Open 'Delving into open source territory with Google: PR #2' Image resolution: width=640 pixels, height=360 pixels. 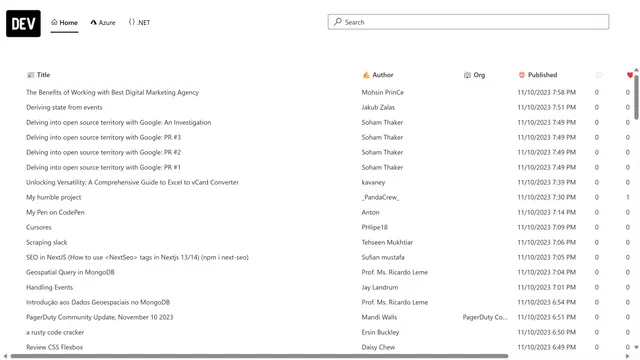coord(103,152)
